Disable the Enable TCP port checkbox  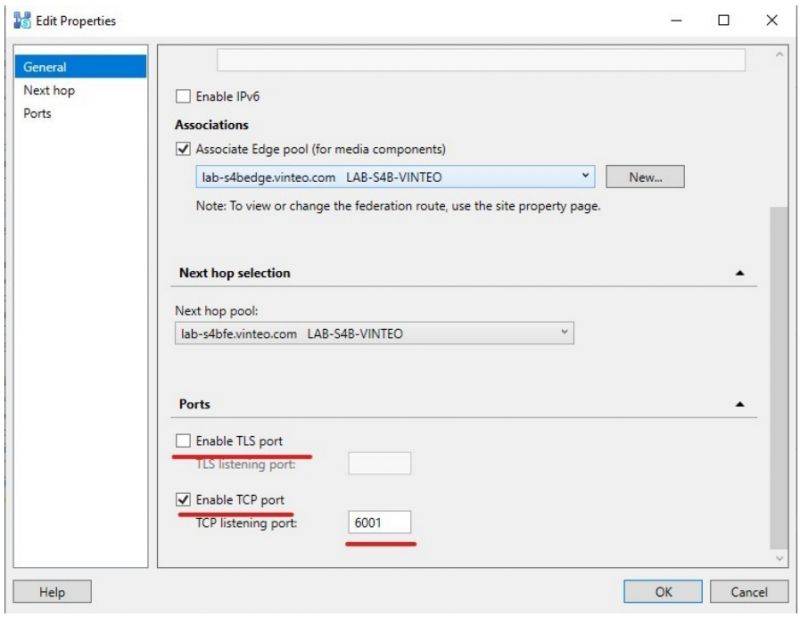pos(183,499)
